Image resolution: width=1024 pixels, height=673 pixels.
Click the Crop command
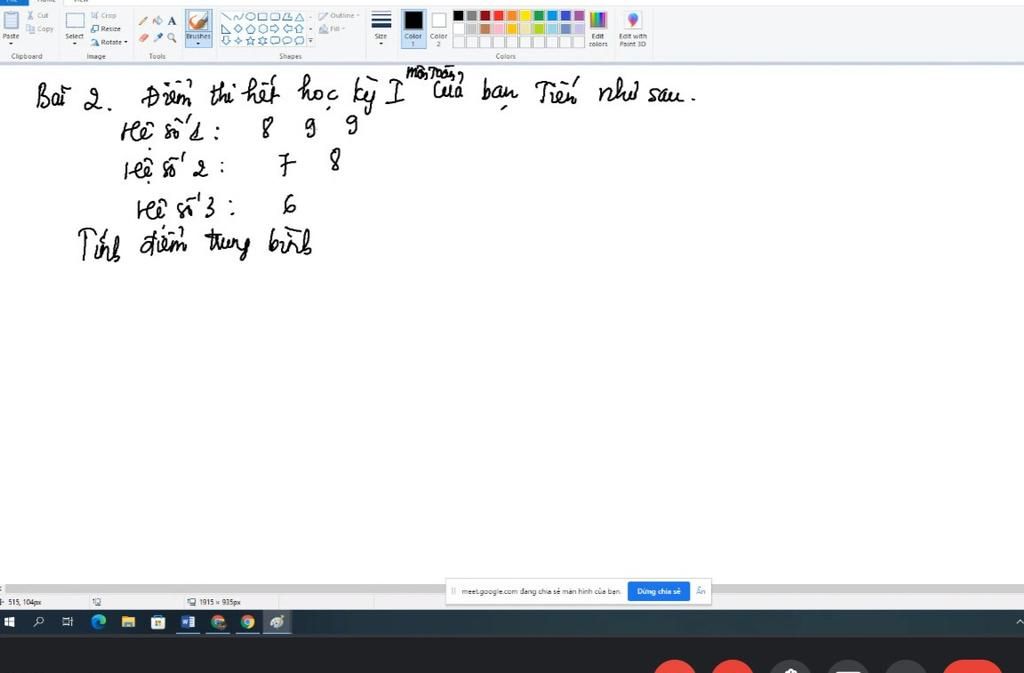click(103, 15)
